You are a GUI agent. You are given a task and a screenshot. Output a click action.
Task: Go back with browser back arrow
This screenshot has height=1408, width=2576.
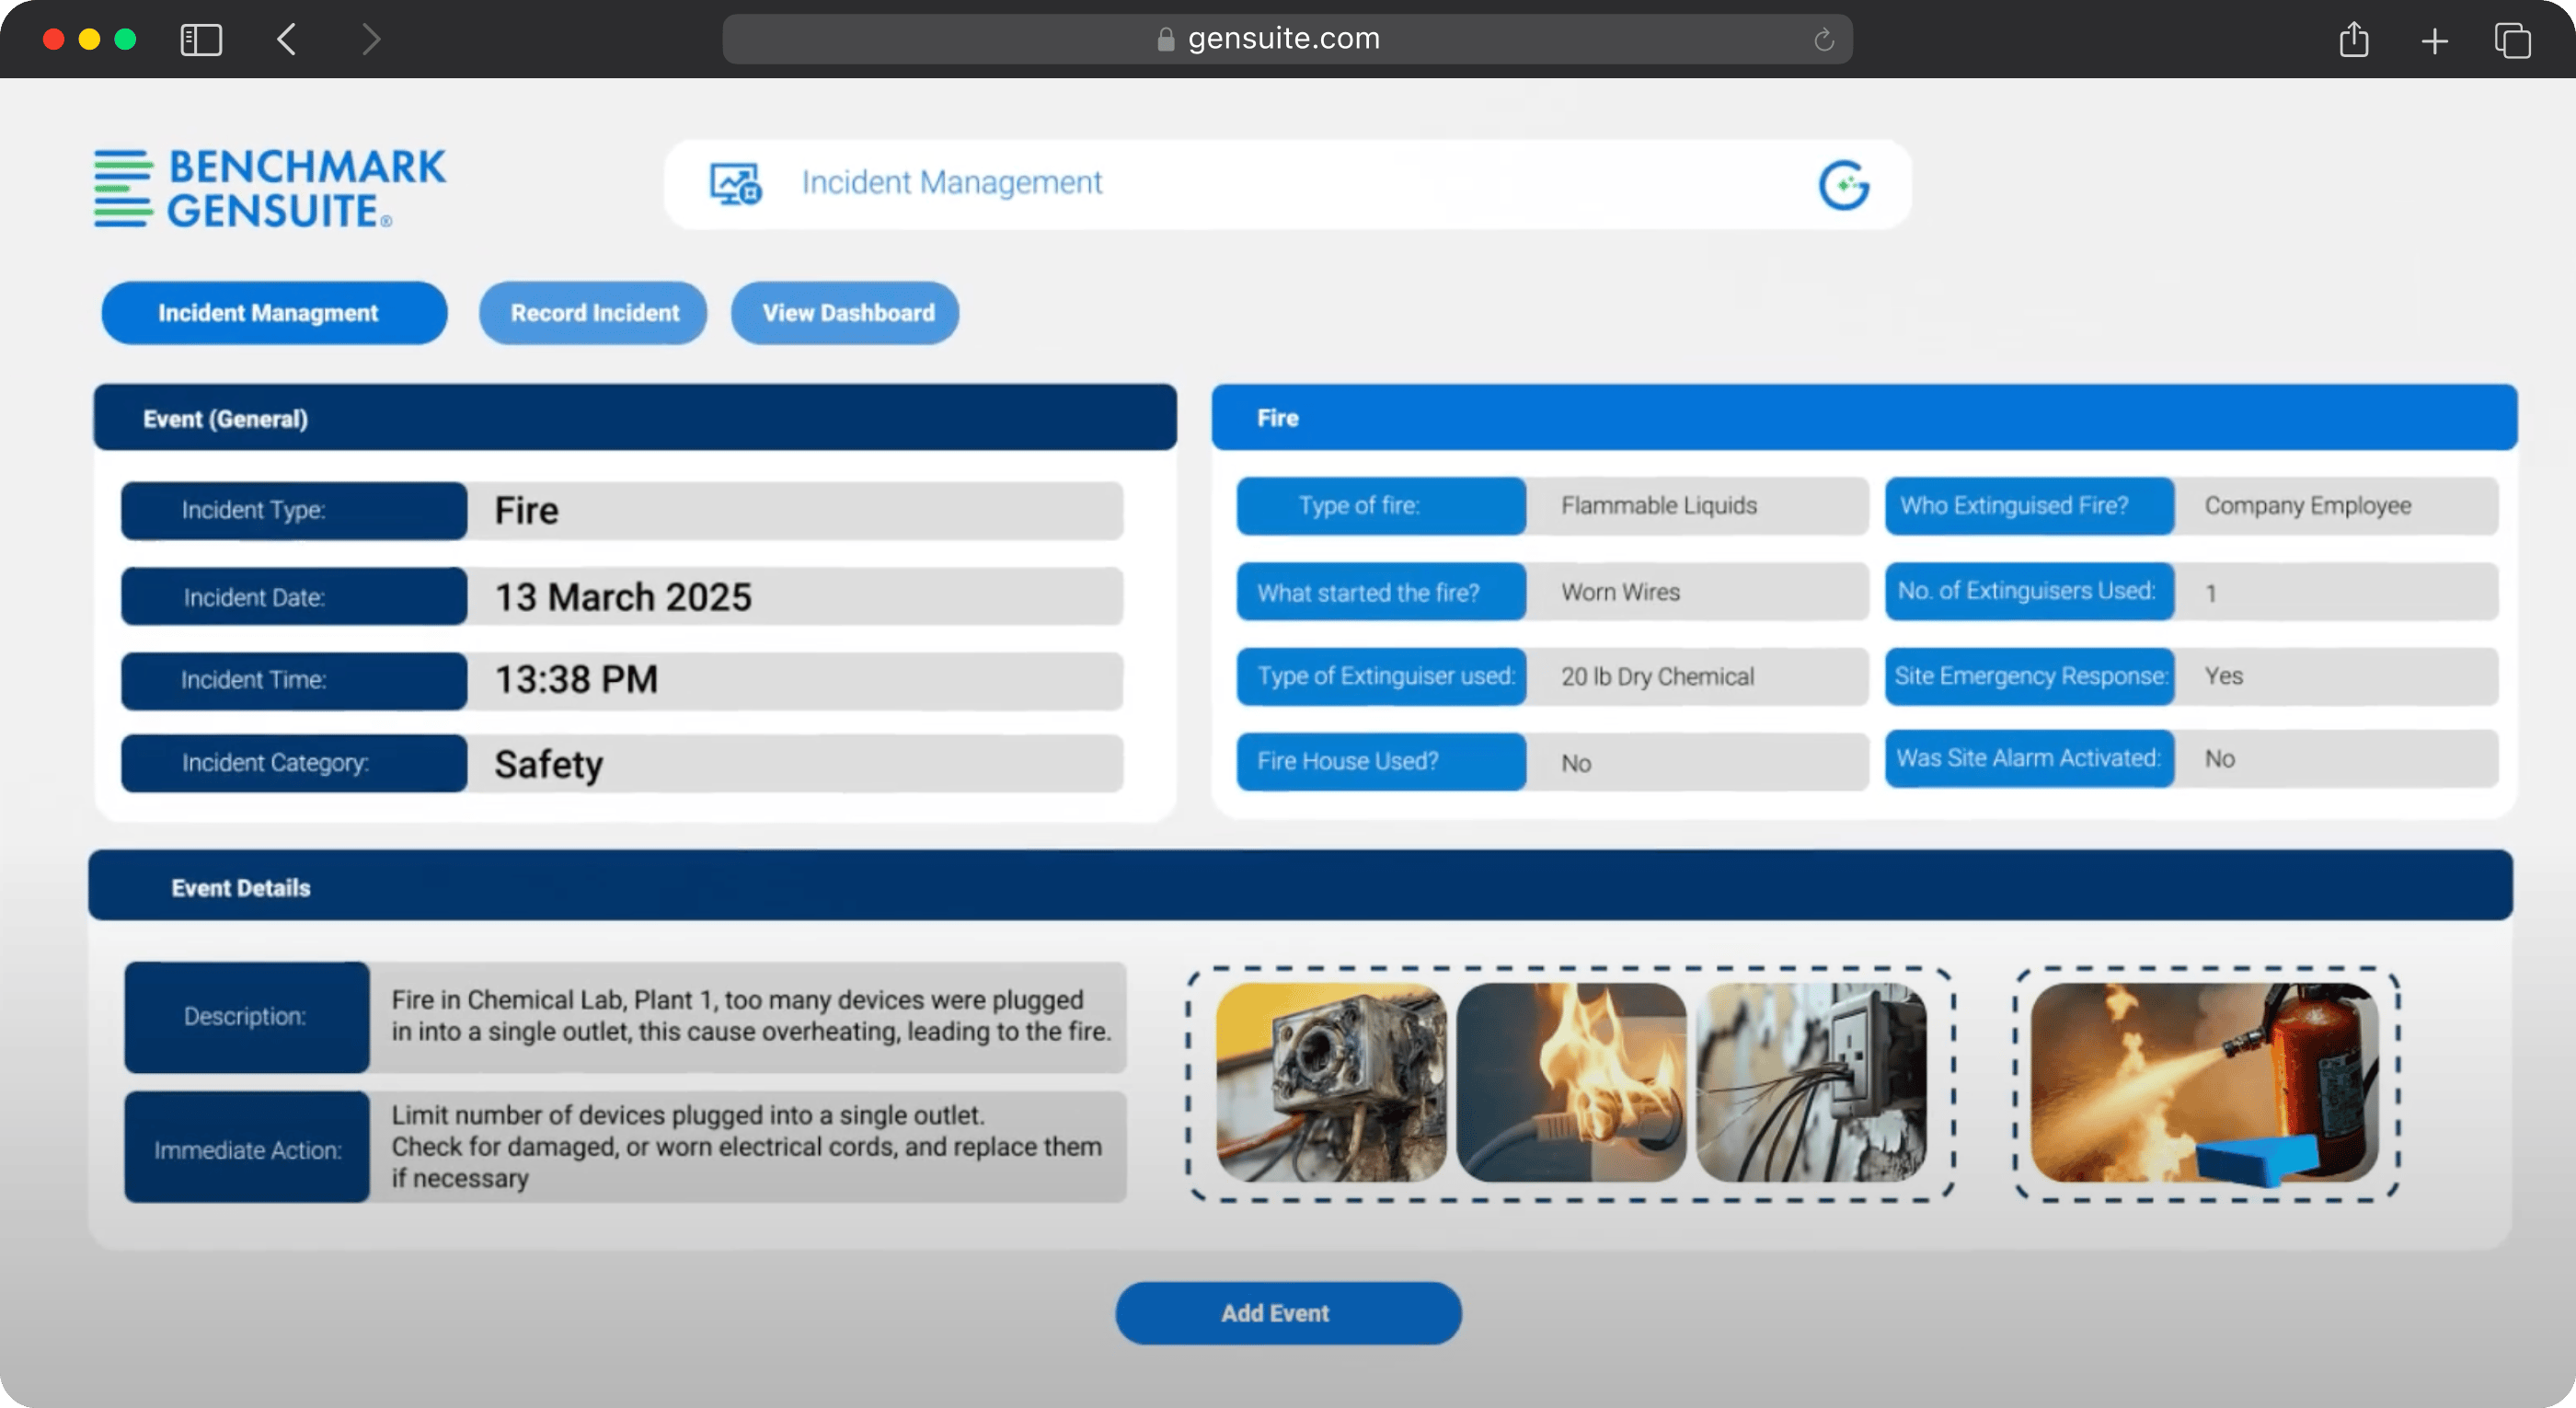click(x=287, y=40)
